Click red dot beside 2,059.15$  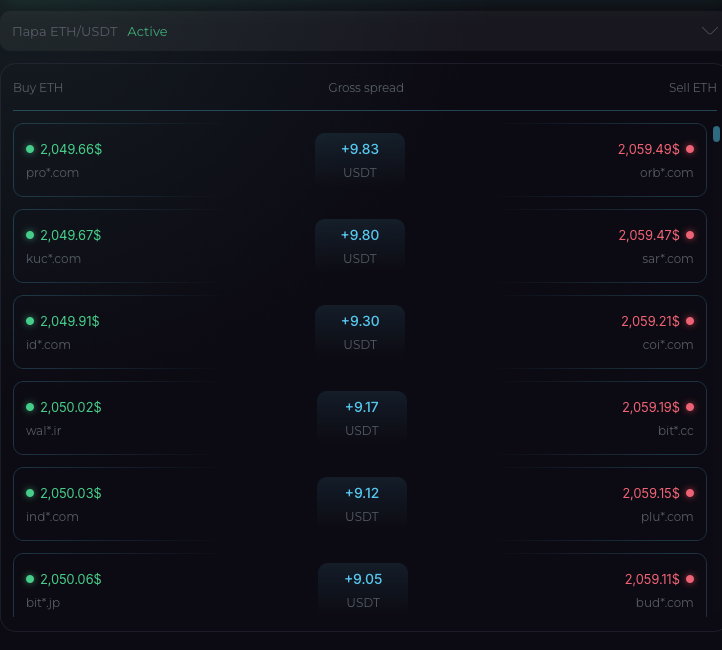[x=690, y=493]
